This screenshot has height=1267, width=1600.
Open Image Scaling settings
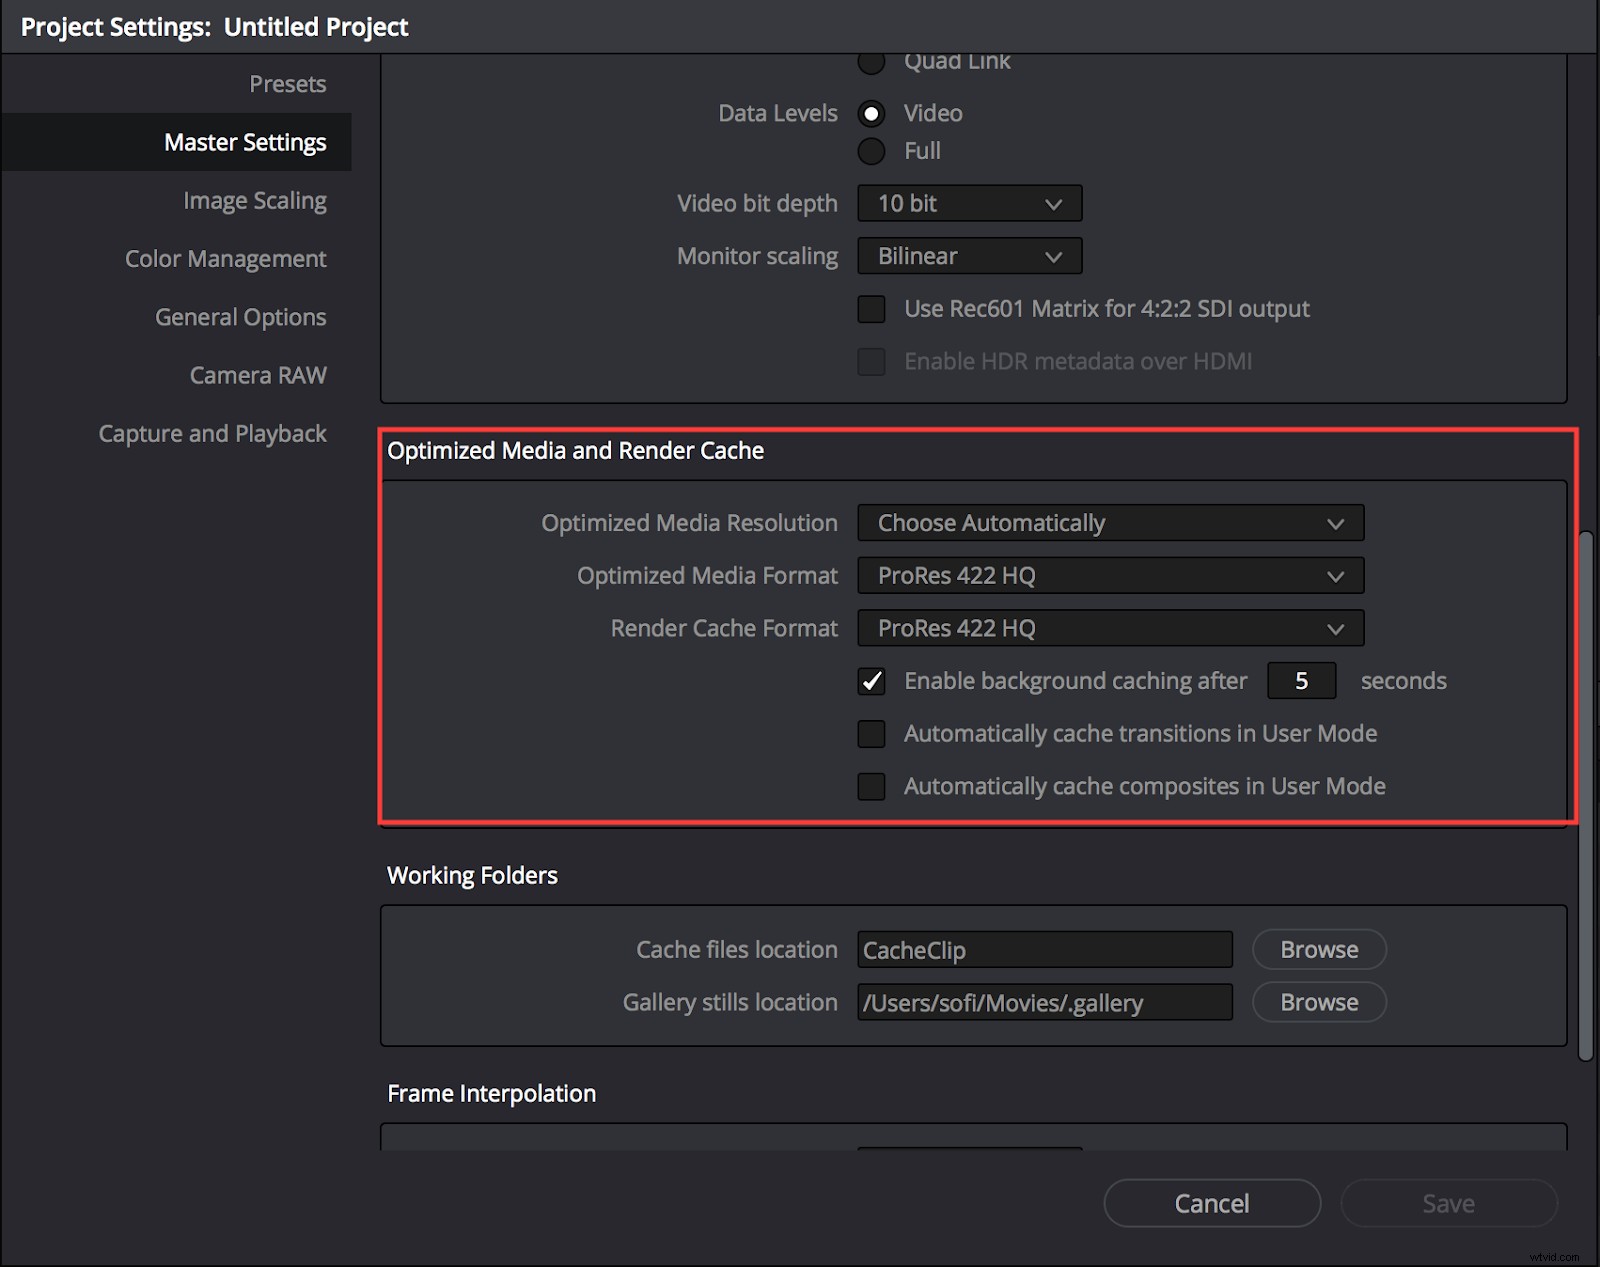tap(255, 200)
